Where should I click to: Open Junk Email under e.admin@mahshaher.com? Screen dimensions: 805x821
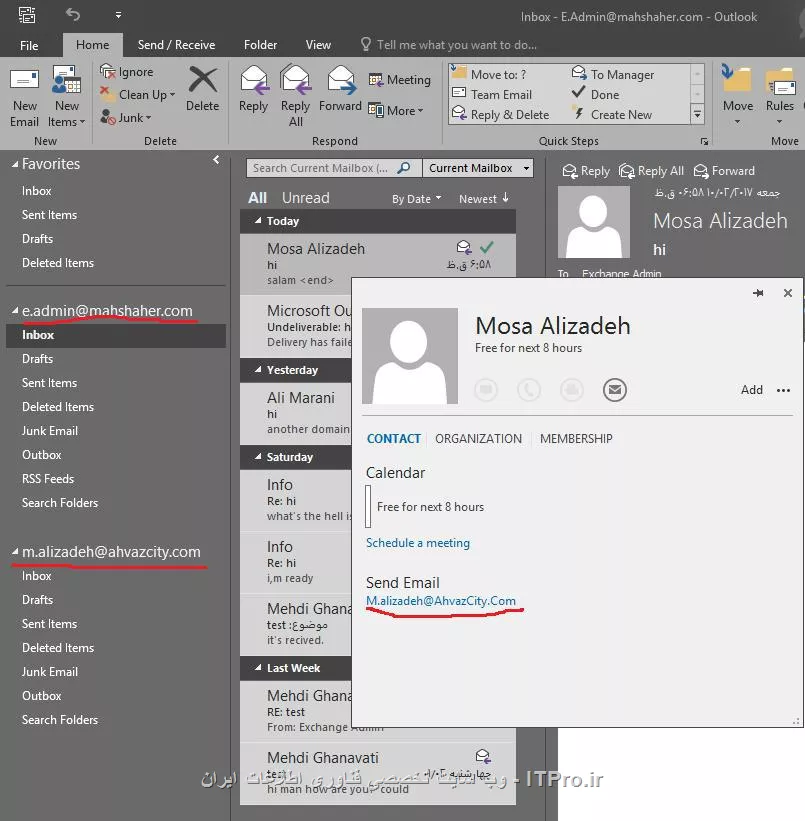(50, 431)
